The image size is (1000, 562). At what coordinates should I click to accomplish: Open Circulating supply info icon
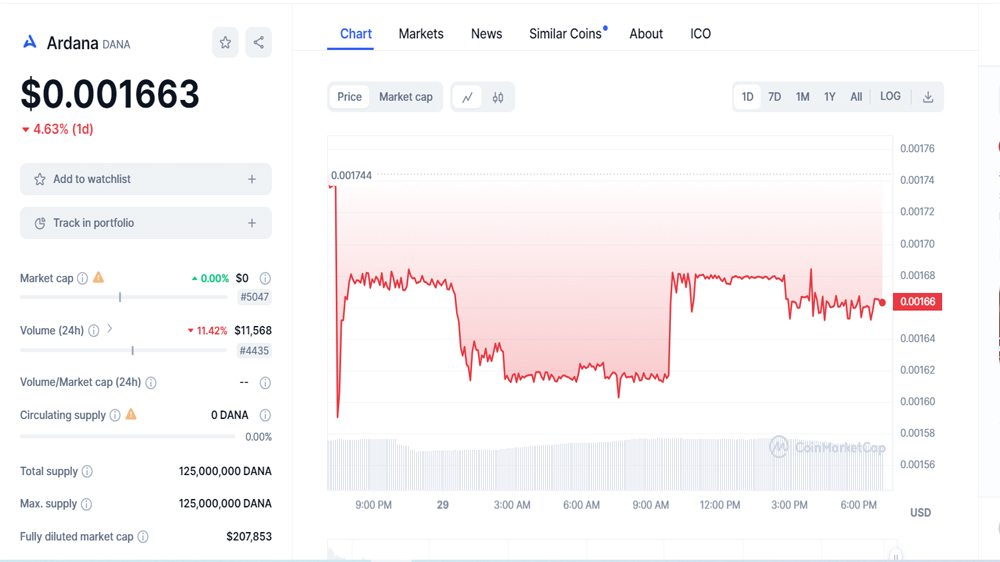click(x=115, y=415)
